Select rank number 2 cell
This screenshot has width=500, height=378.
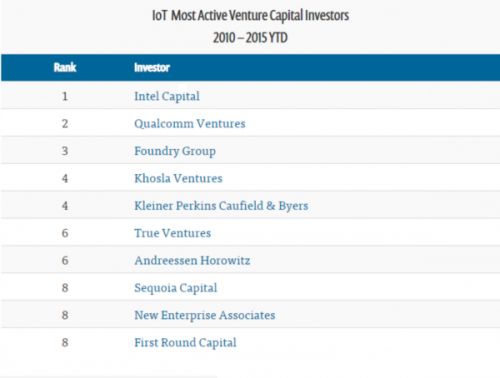pyautogui.click(x=65, y=124)
